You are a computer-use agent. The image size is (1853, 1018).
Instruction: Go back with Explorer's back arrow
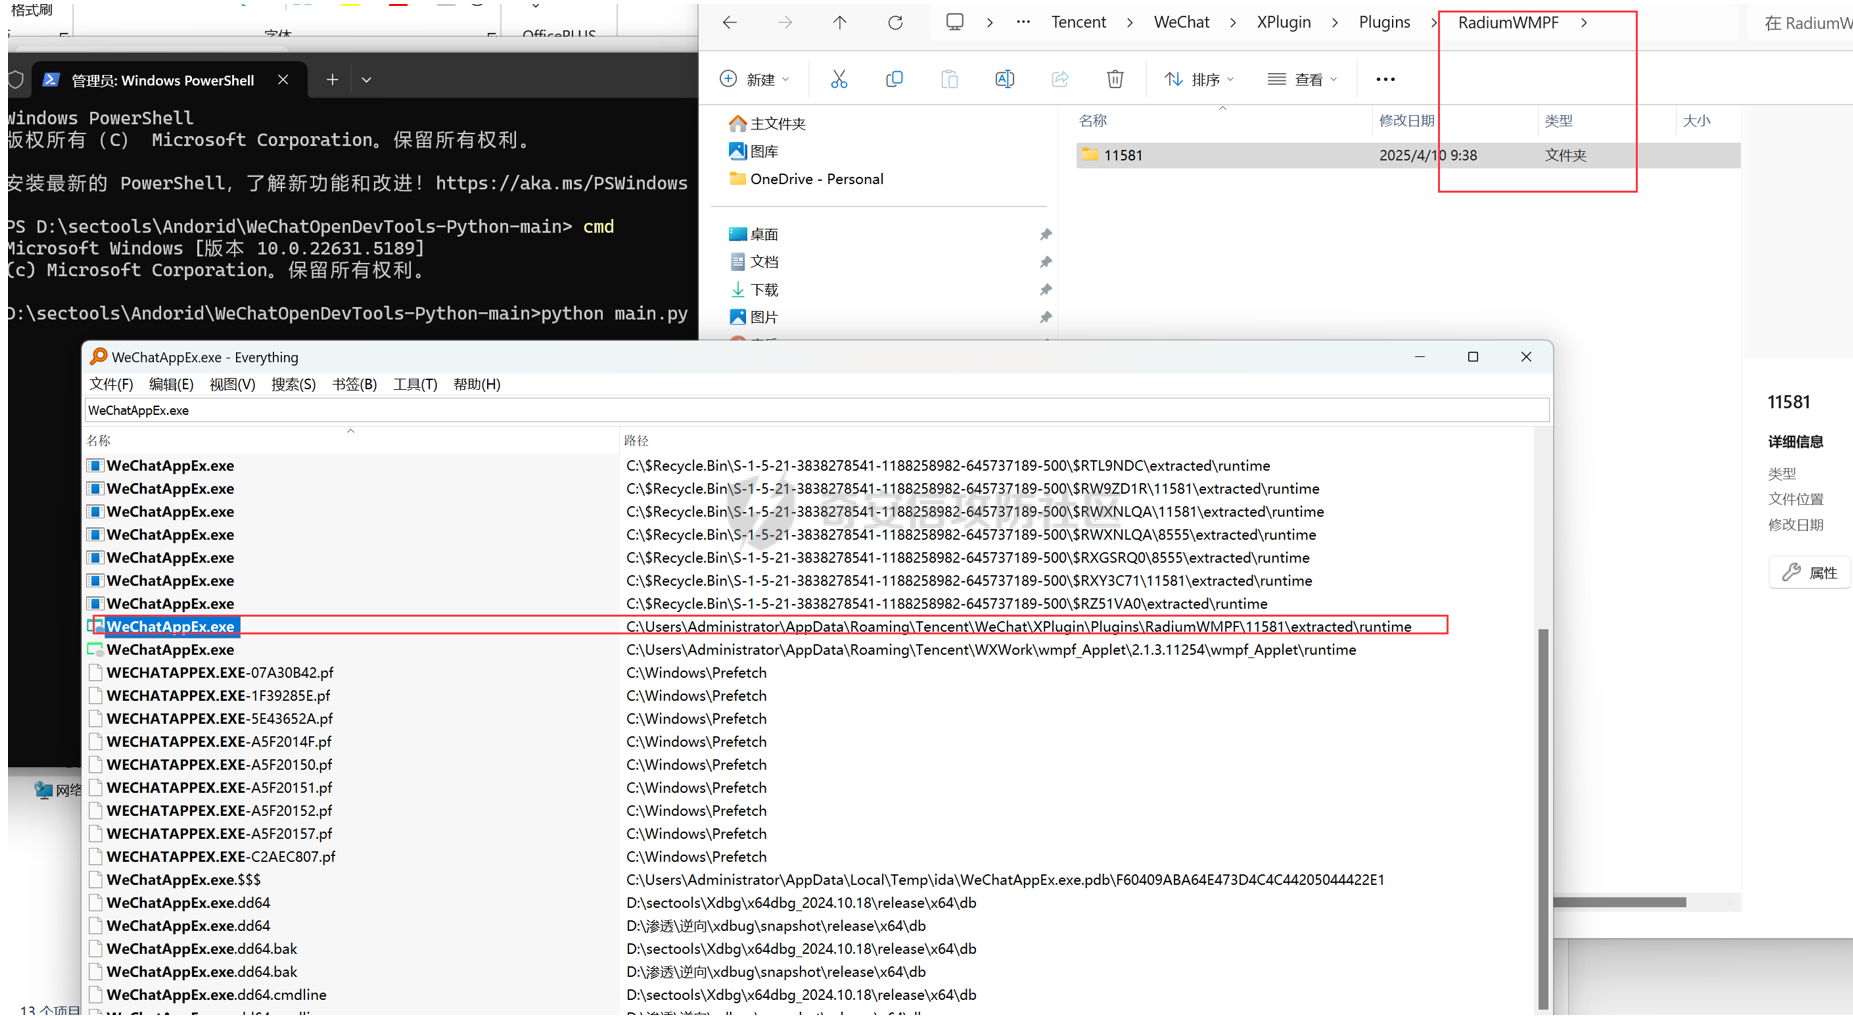coord(730,22)
